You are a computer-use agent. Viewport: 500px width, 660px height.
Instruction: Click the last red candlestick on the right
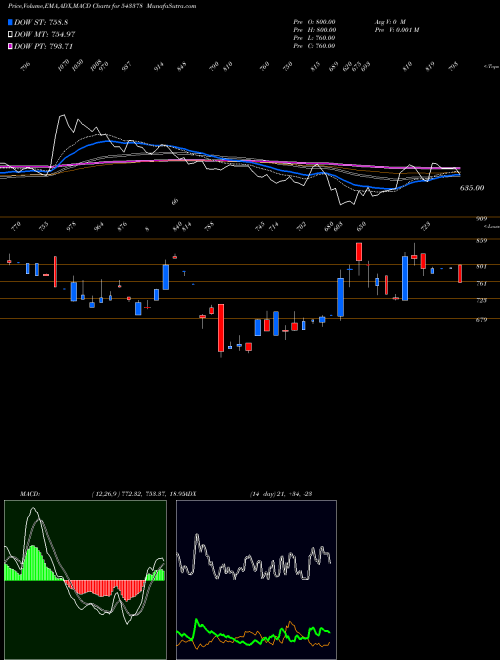pos(460,274)
